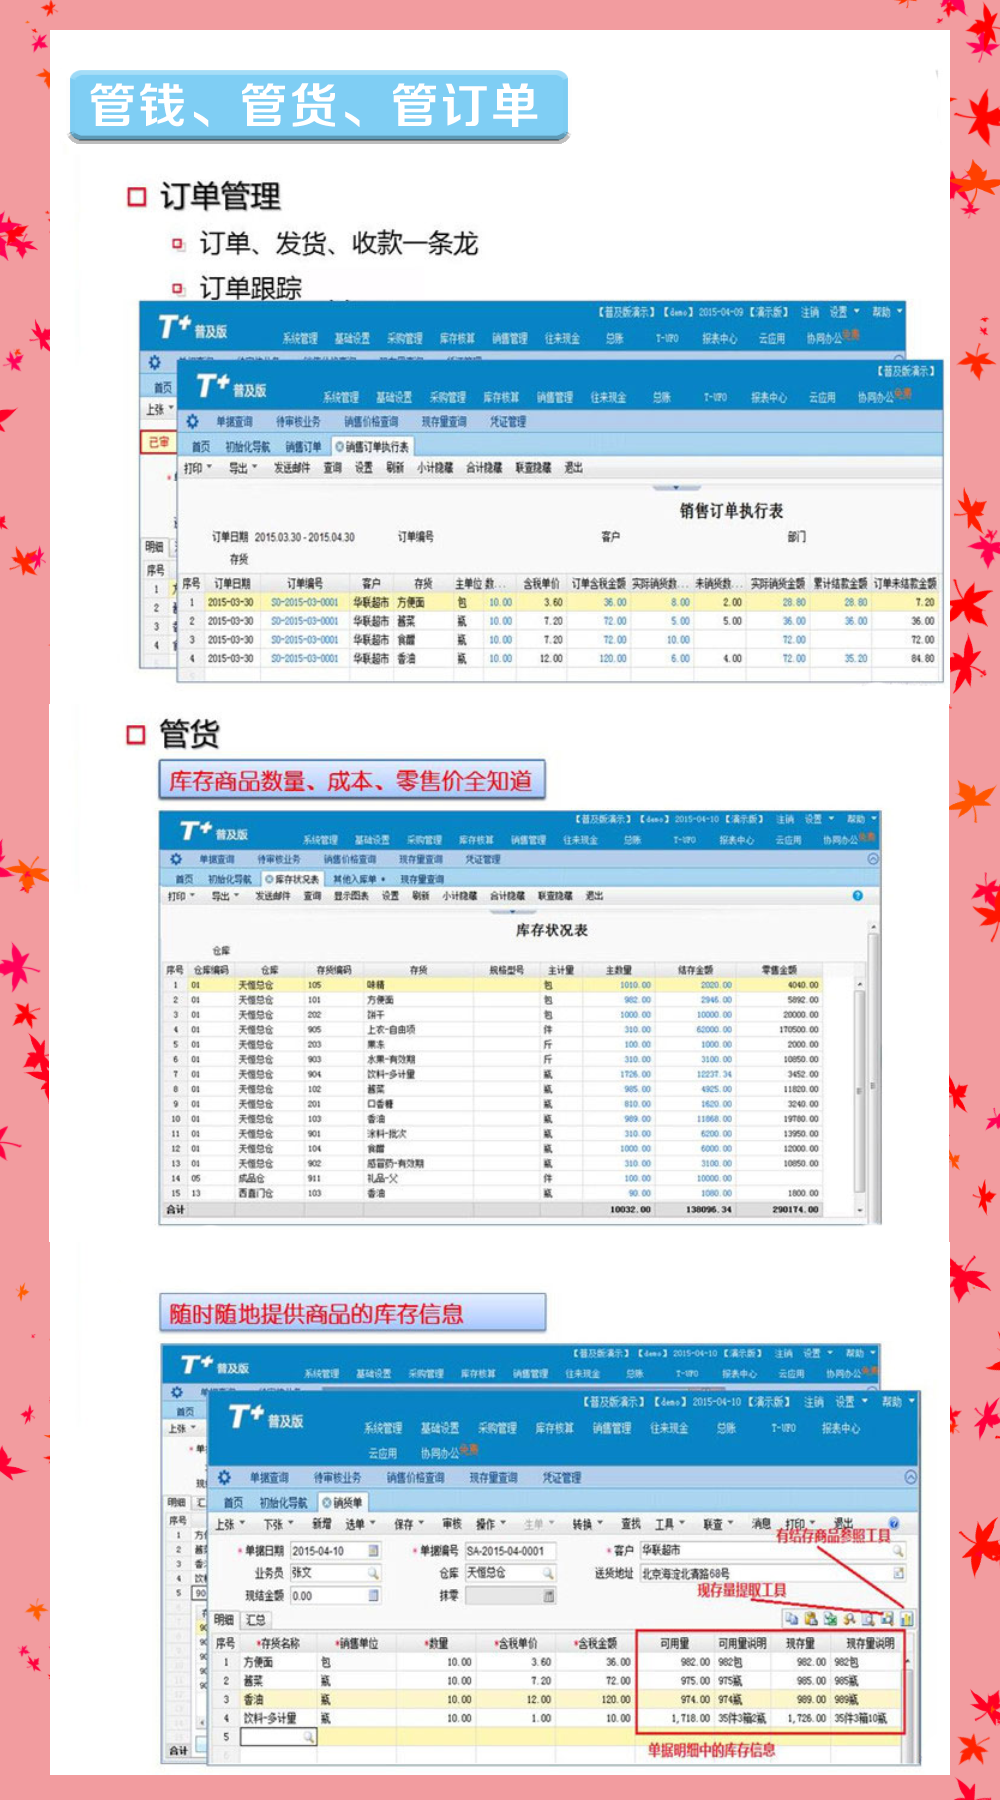Image resolution: width=1000 pixels, height=1800 pixels.
Task: Click the search icon in the 业务员 field
Action: click(x=373, y=1573)
